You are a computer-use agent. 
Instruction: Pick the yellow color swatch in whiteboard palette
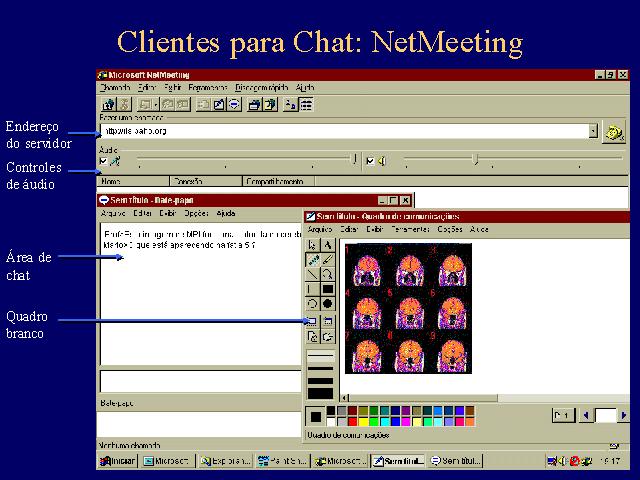coord(363,422)
